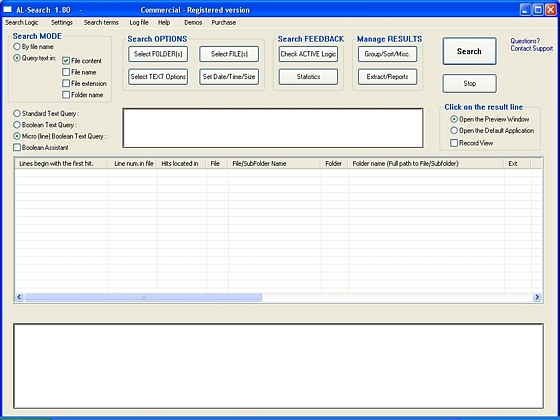Click the Select FILE(s) button
Image resolution: width=560 pixels, height=420 pixels.
point(229,54)
